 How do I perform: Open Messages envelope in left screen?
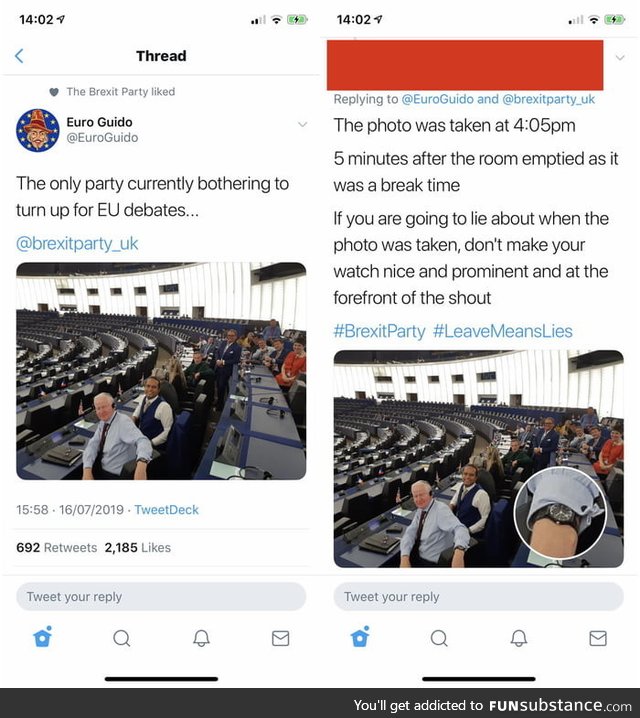(x=281, y=638)
